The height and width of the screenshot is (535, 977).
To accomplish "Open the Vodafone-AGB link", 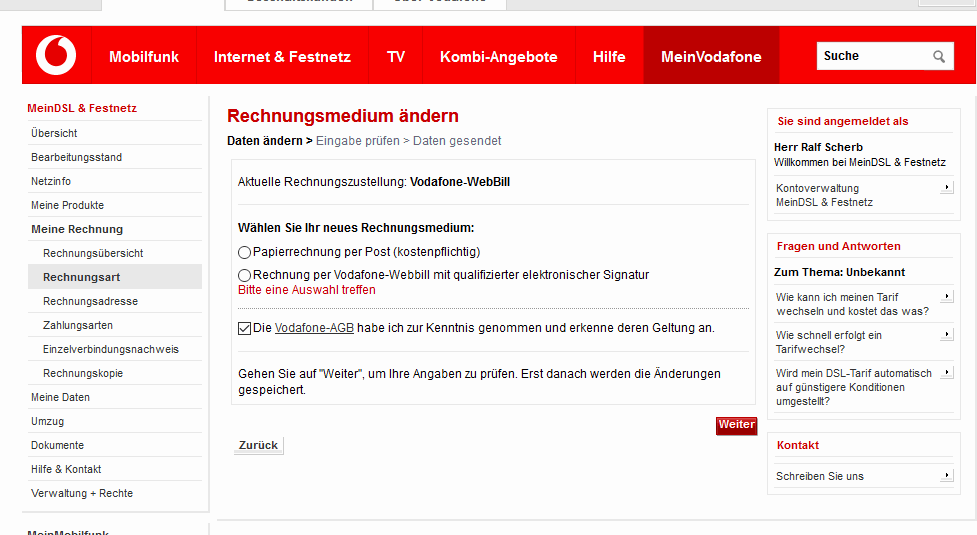I will point(314,328).
